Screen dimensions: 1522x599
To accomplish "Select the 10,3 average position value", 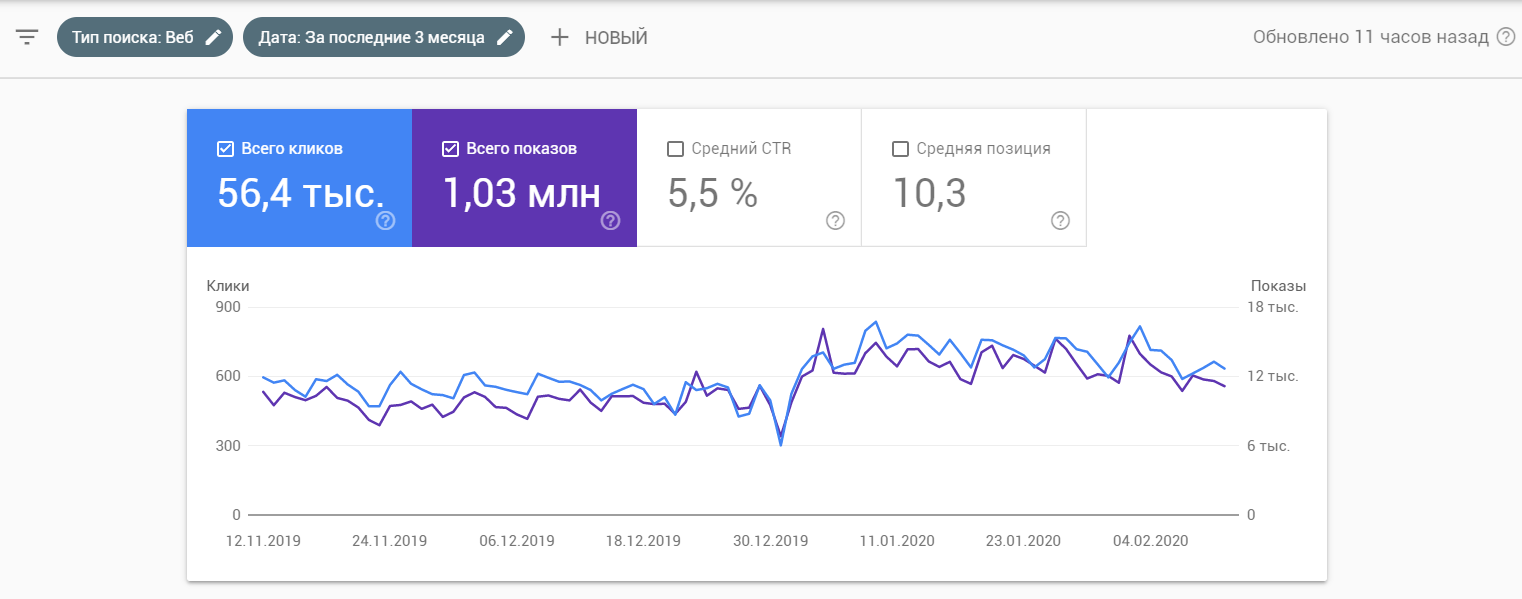I will pyautogui.click(x=929, y=193).
